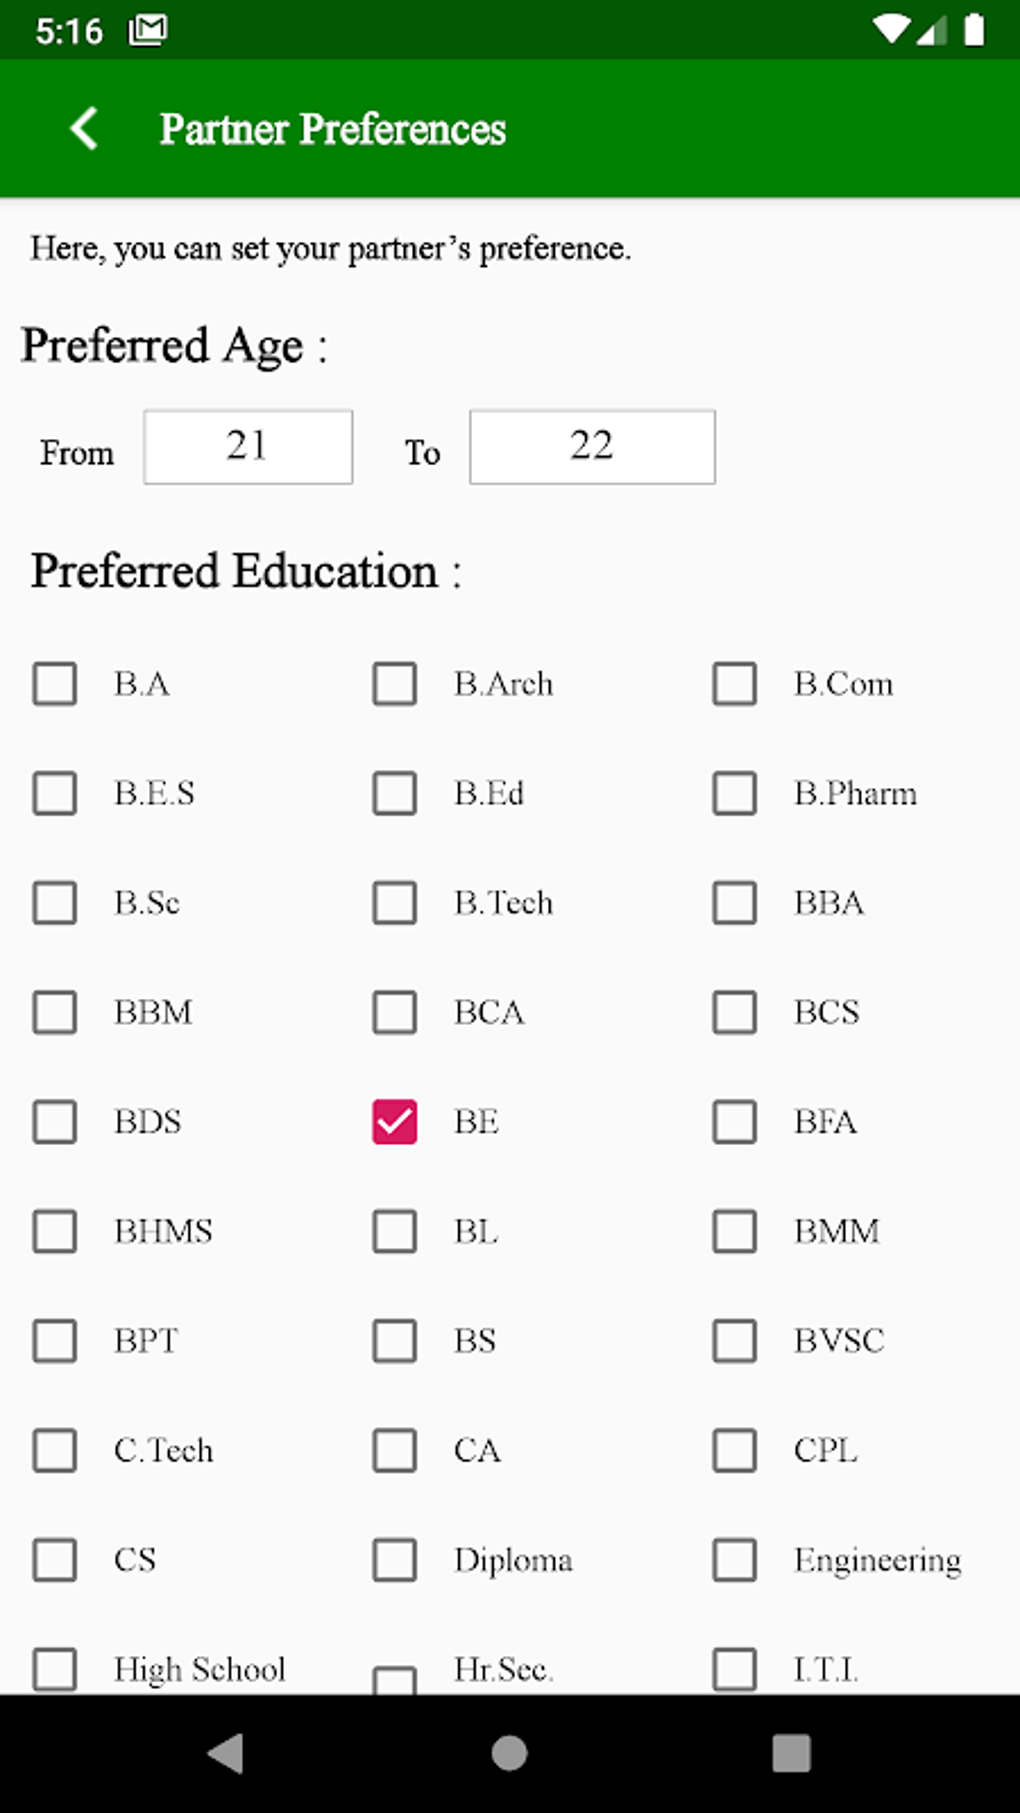Viewport: 1020px width, 1813px height.
Task: Tap the Gmail notification icon in status bar
Action: [148, 31]
